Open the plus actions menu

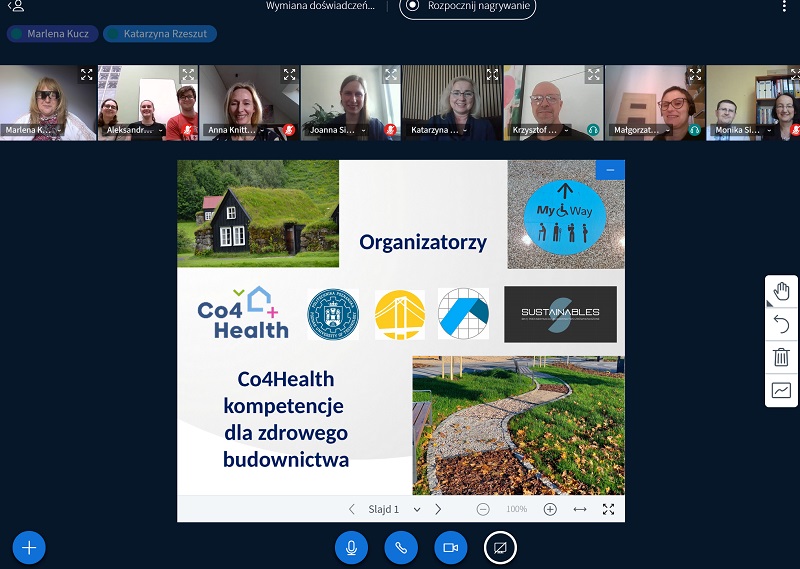[29, 548]
